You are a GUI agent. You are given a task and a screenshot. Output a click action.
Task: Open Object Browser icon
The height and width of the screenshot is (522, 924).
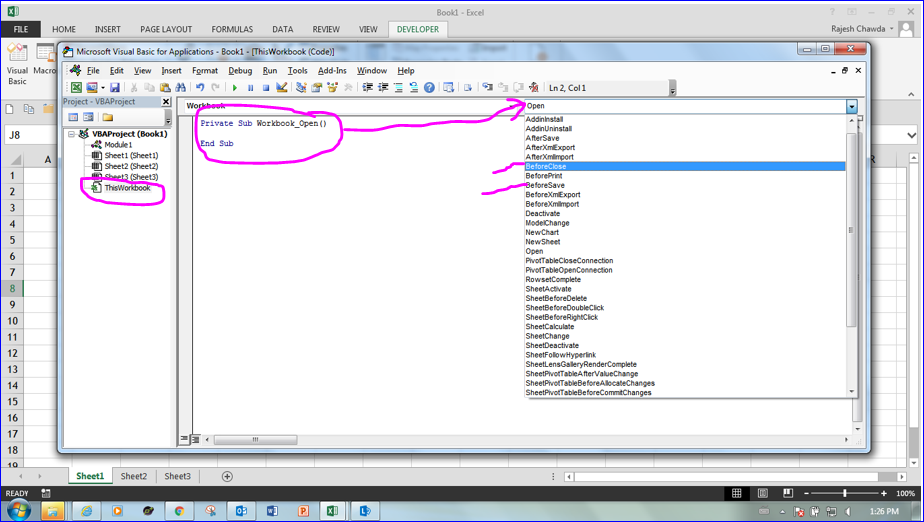(332, 88)
